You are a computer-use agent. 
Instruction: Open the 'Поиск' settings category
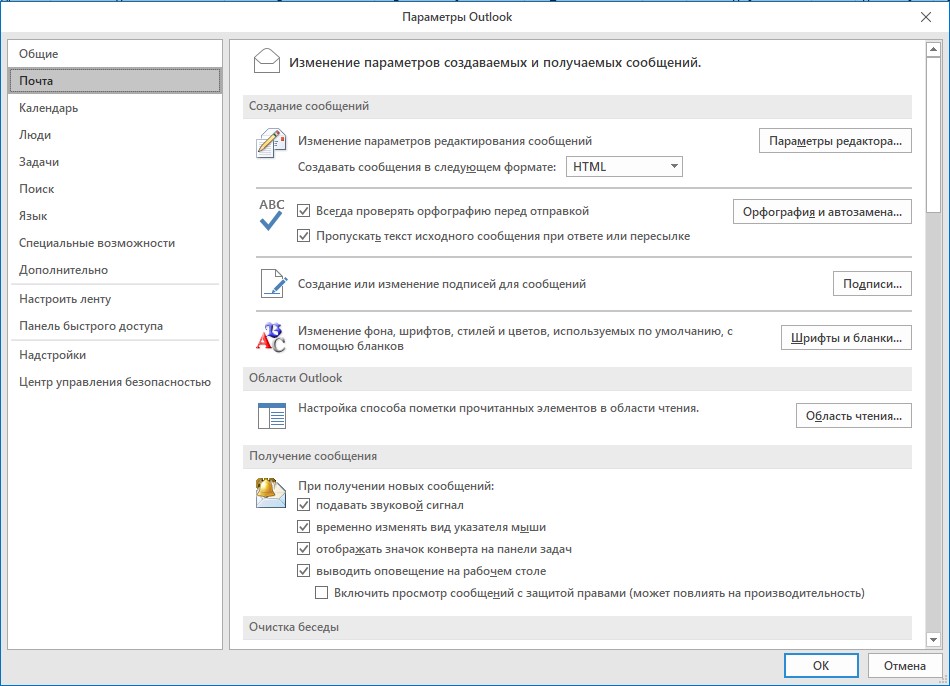(115, 188)
